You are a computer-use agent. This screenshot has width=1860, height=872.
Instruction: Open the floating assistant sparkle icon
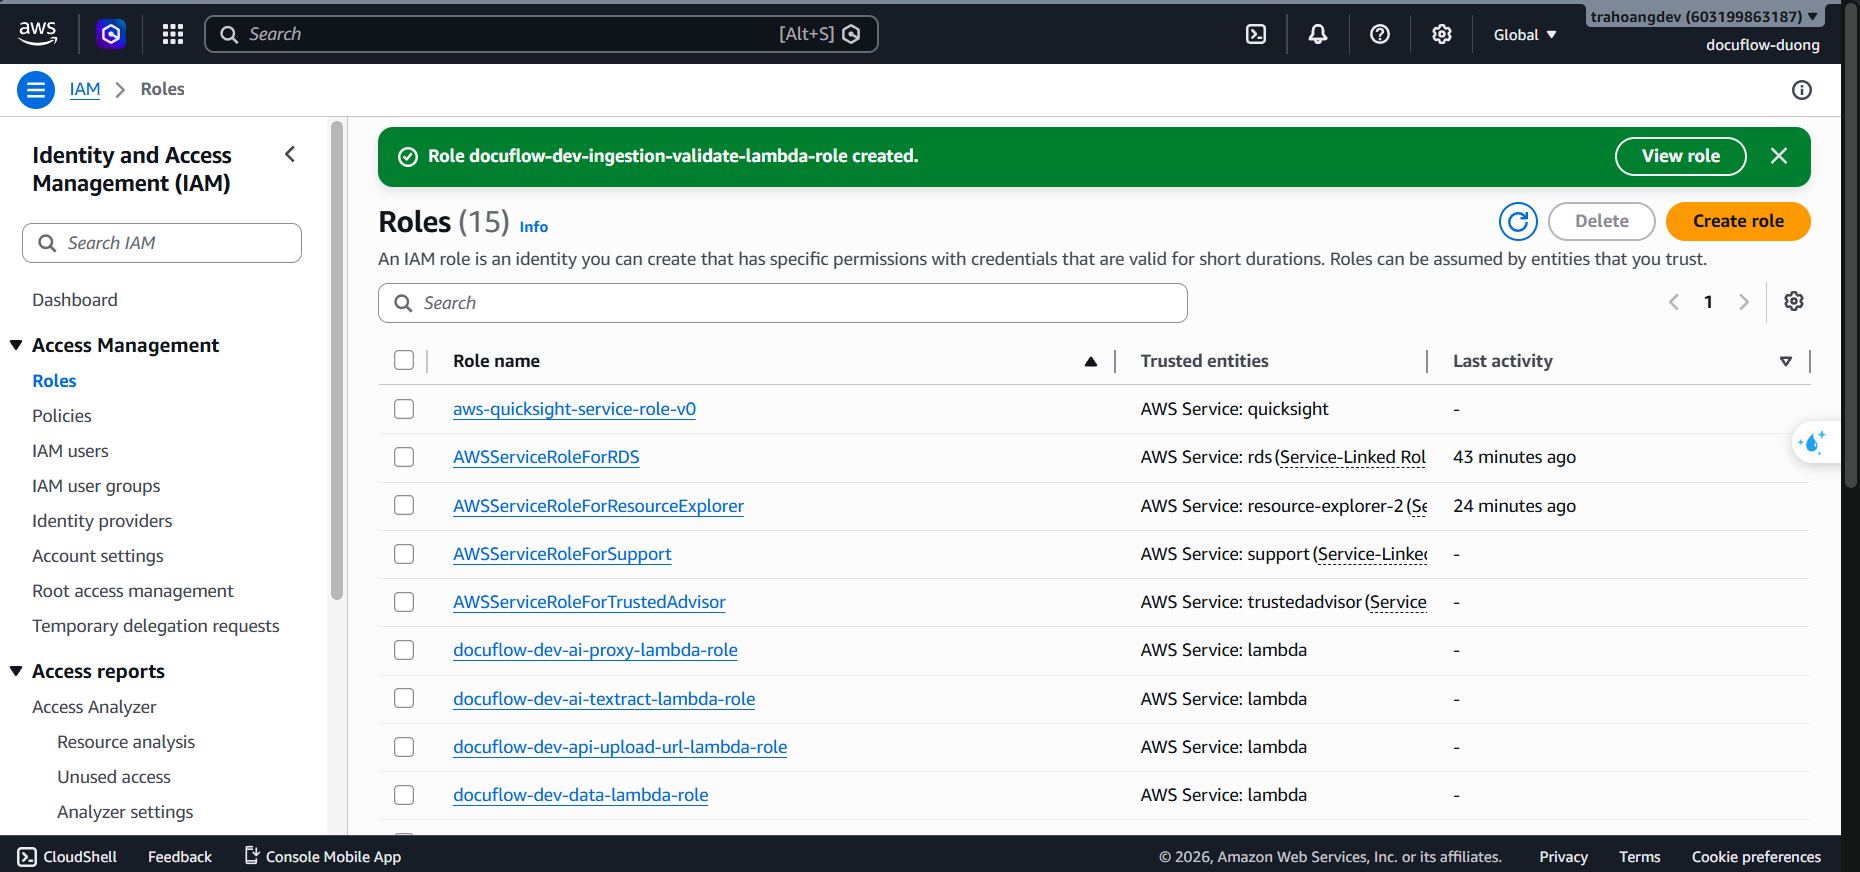coord(1813,442)
